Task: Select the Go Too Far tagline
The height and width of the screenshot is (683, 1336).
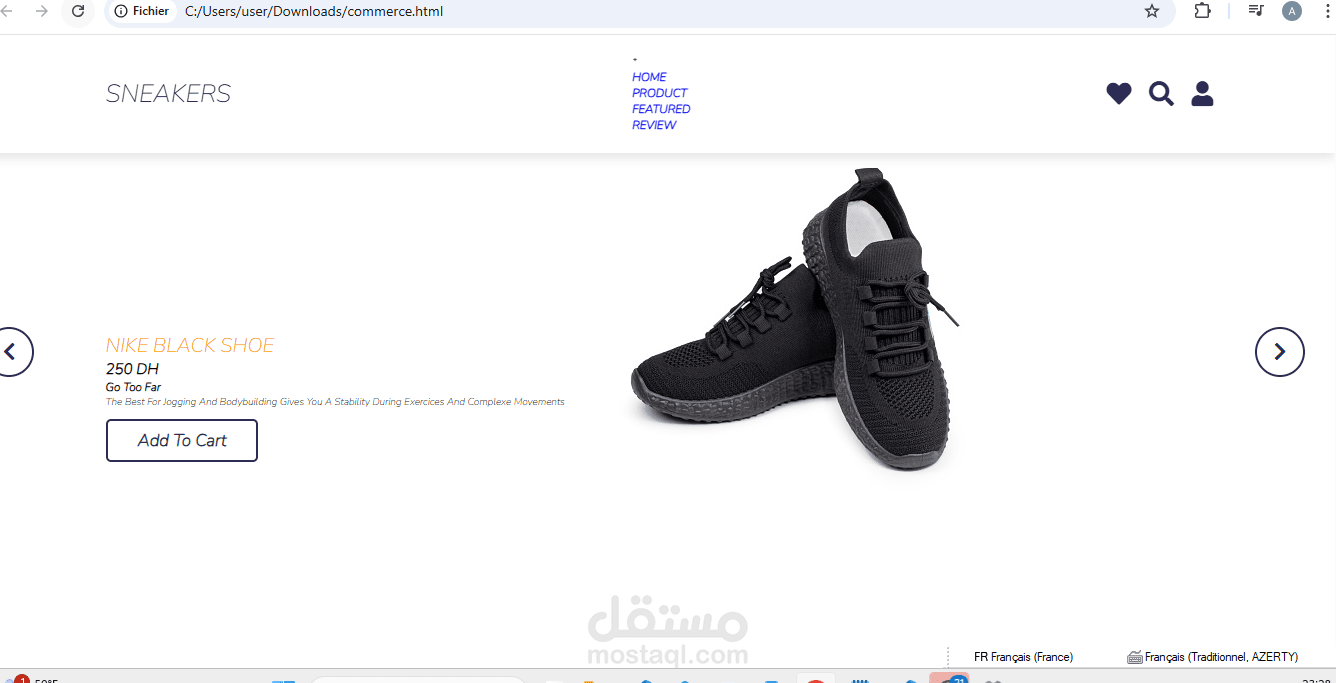Action: 133,387
